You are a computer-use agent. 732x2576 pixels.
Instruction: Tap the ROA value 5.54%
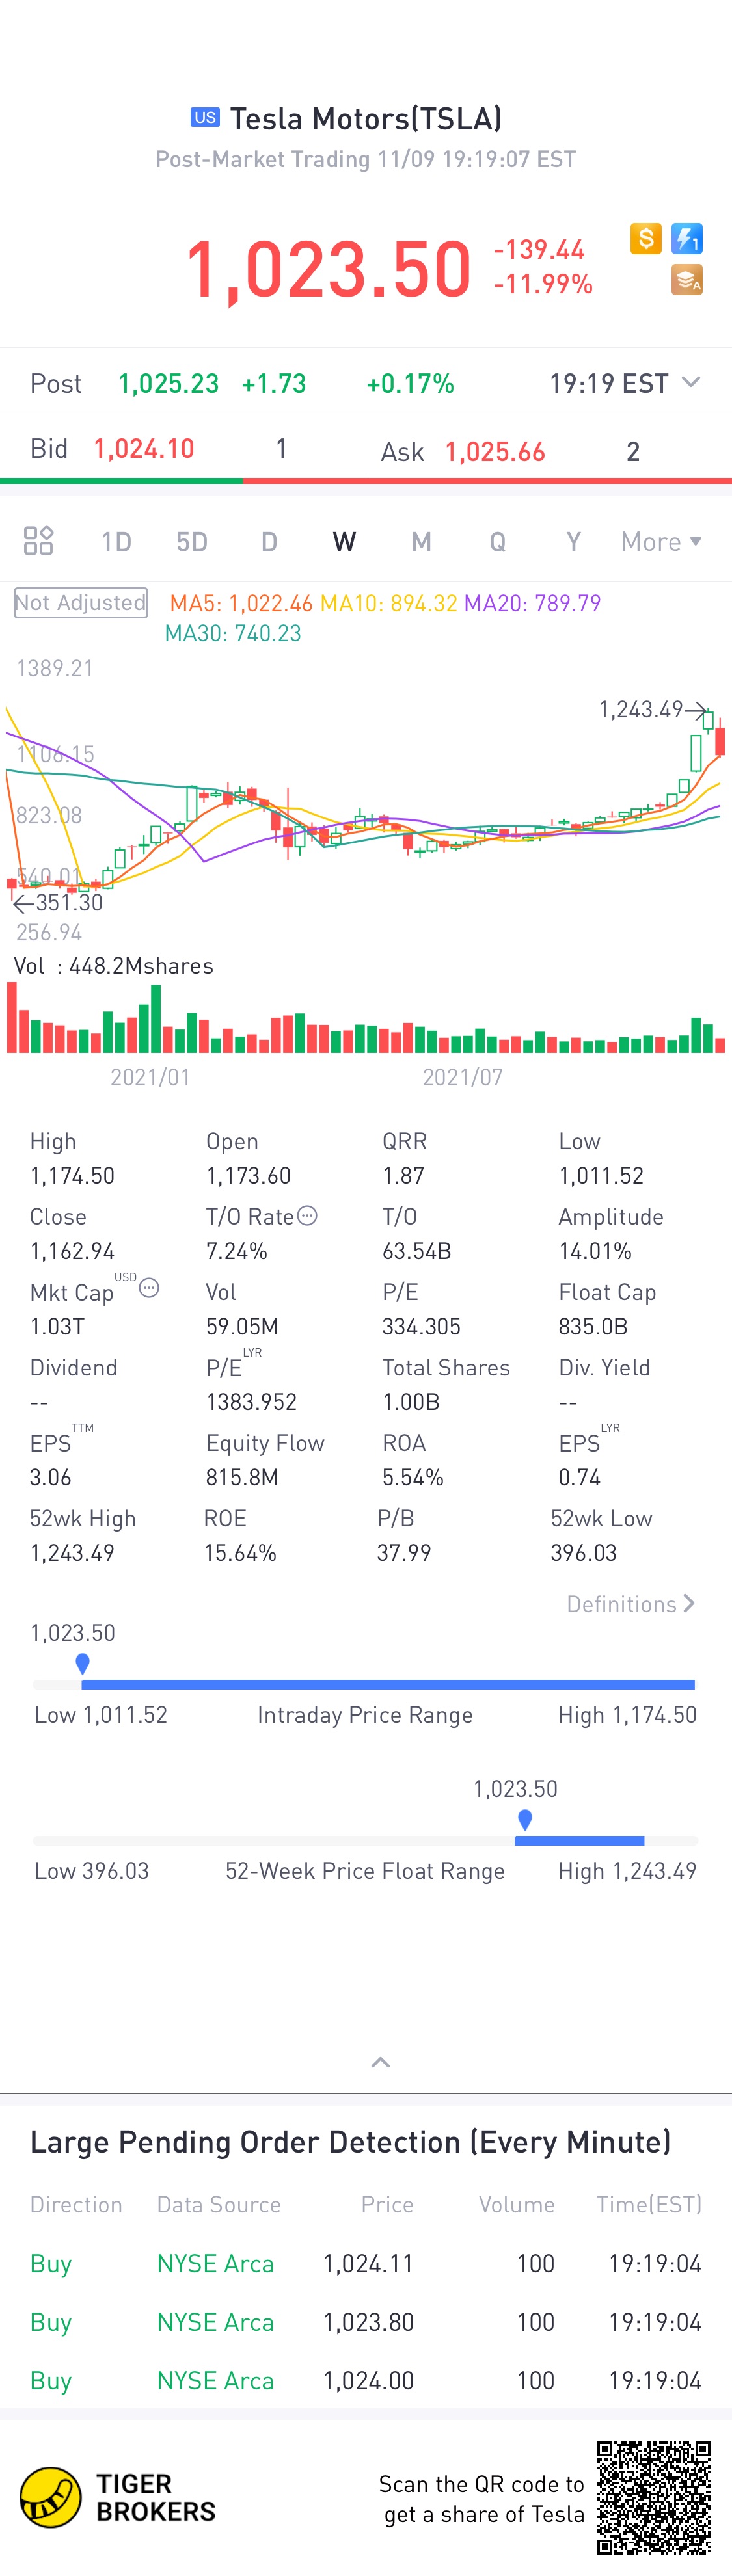tap(413, 1477)
